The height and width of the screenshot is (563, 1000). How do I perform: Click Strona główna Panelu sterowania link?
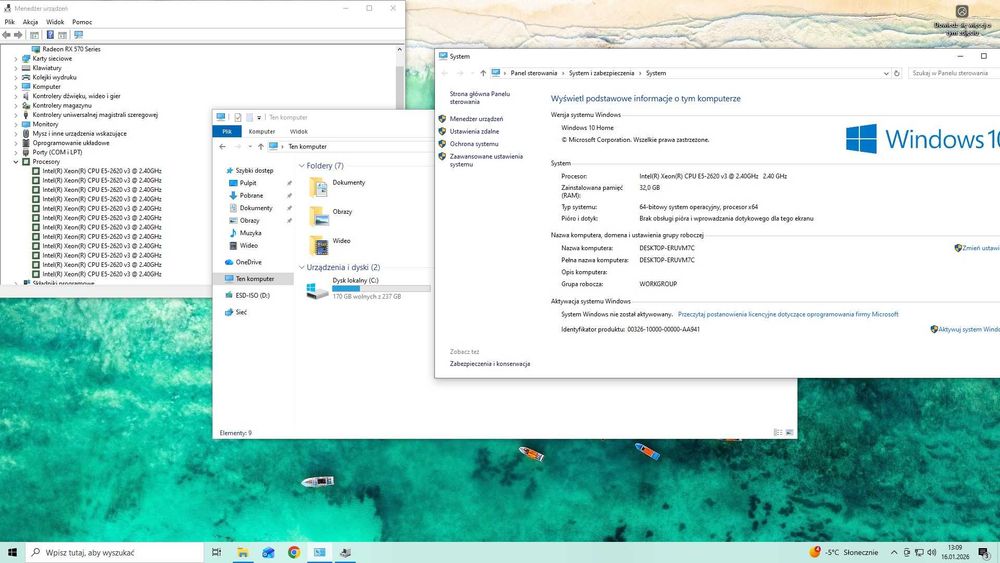[x=480, y=98]
